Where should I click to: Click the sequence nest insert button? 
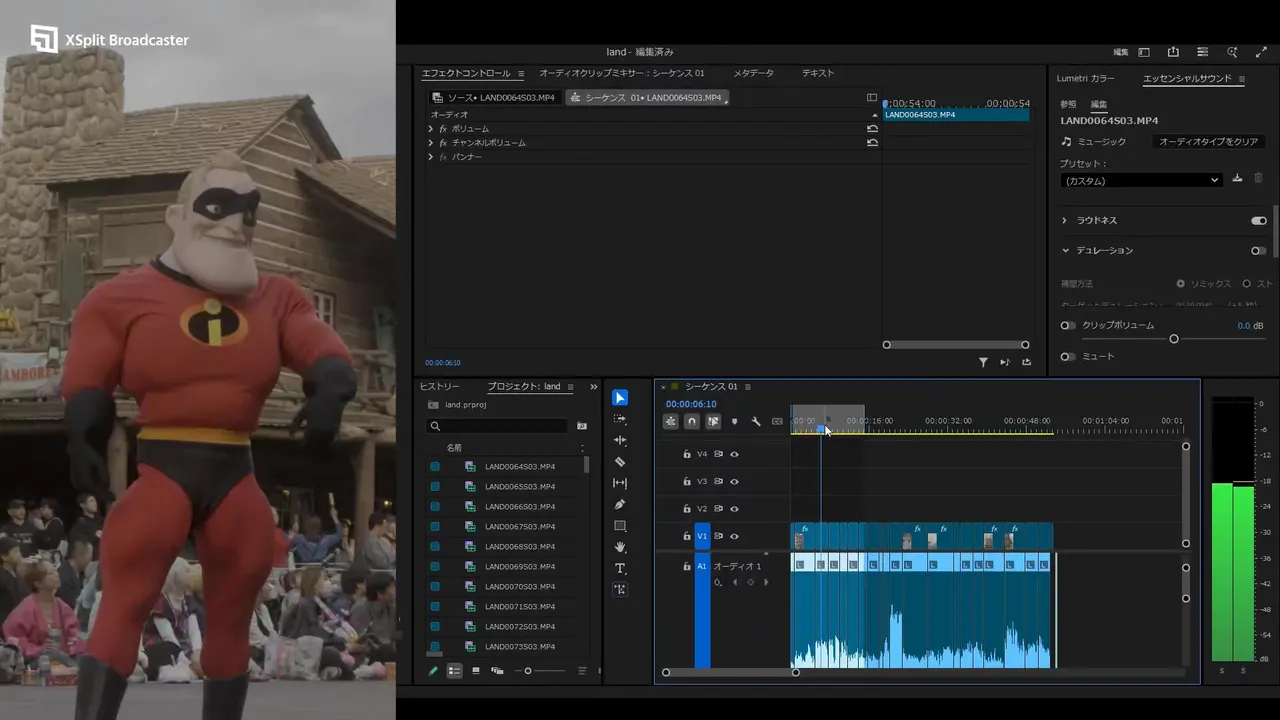click(x=670, y=421)
